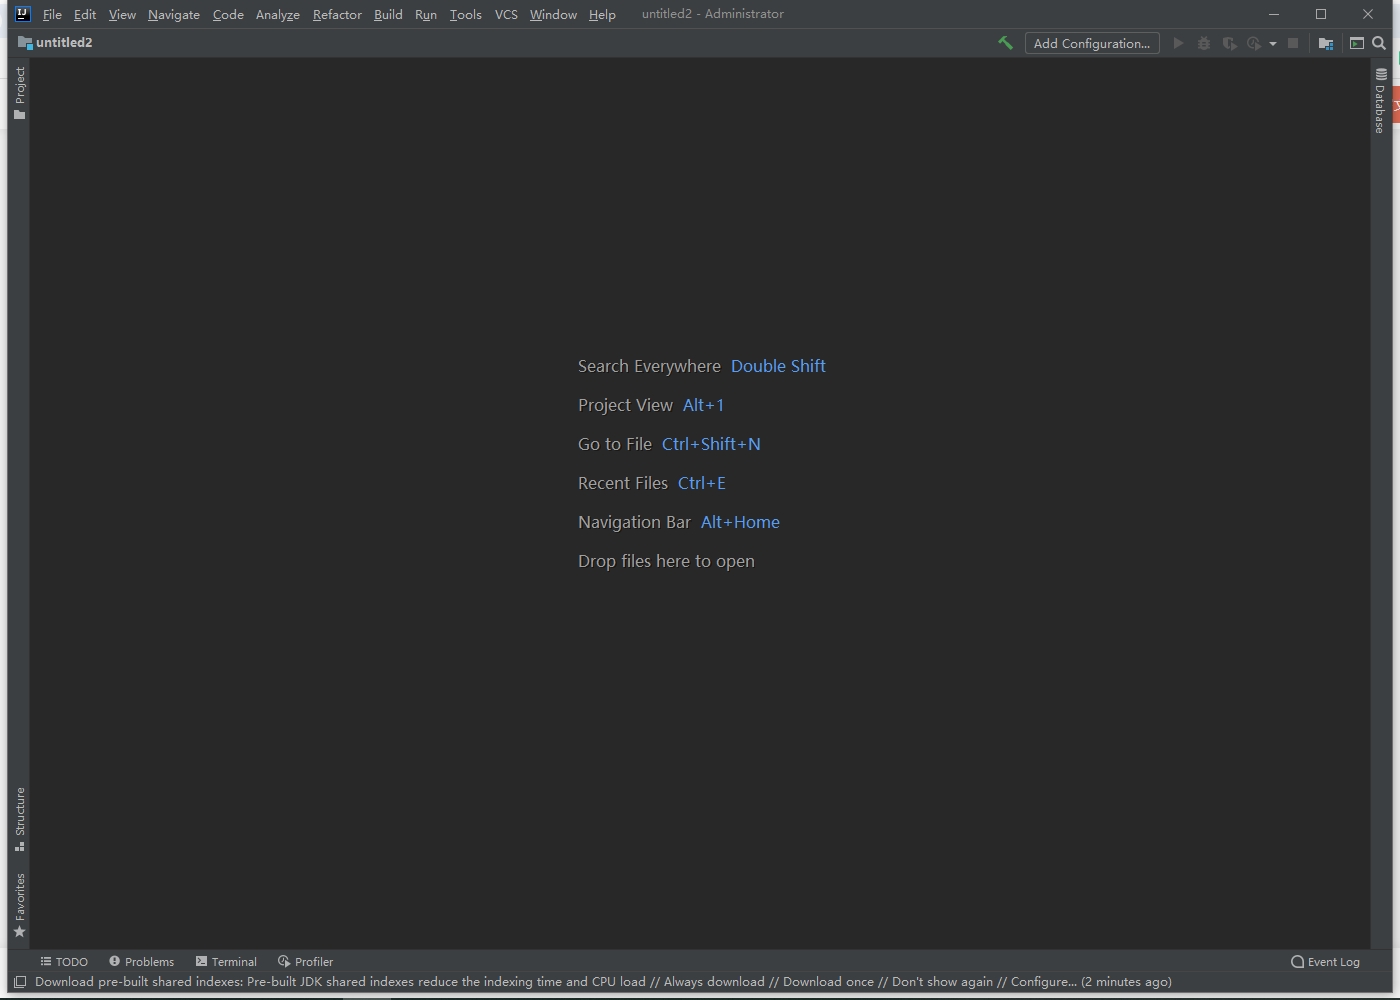1400x1000 pixels.
Task: Click Drop files here to open text
Action: coord(666,561)
